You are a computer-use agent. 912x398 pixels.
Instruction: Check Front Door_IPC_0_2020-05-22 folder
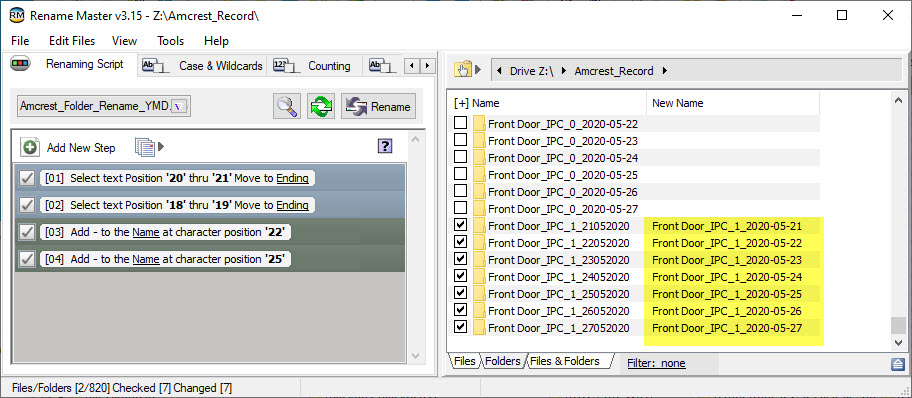pyautogui.click(x=460, y=123)
